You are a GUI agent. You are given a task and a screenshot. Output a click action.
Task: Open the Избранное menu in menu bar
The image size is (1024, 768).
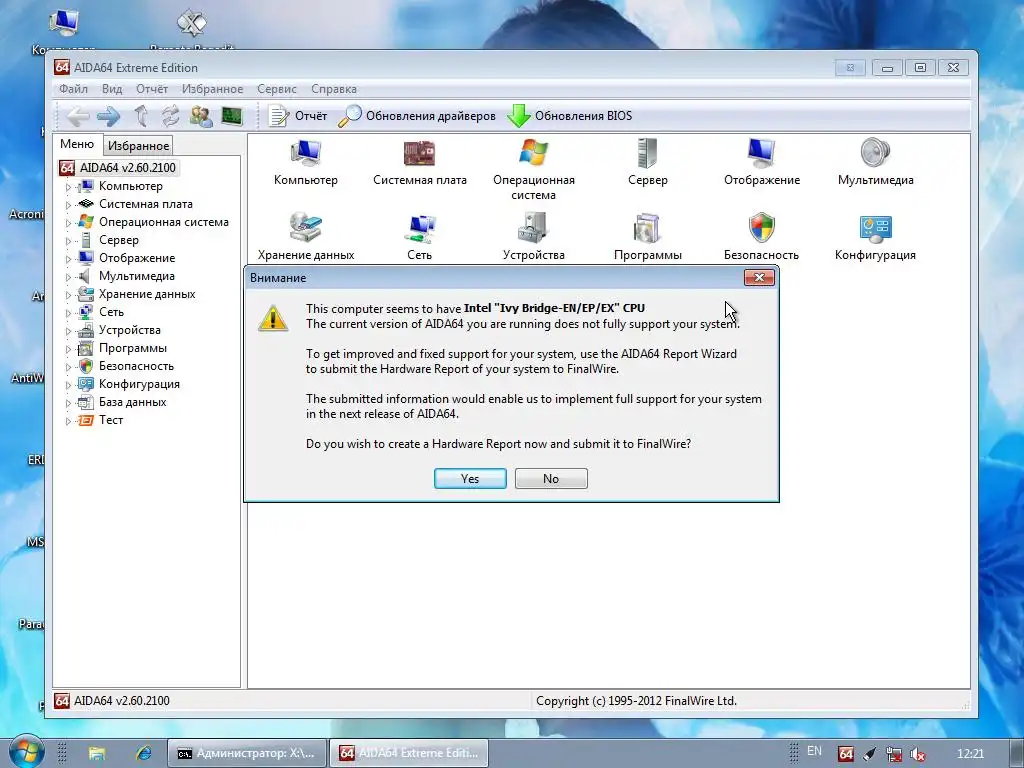pos(212,89)
